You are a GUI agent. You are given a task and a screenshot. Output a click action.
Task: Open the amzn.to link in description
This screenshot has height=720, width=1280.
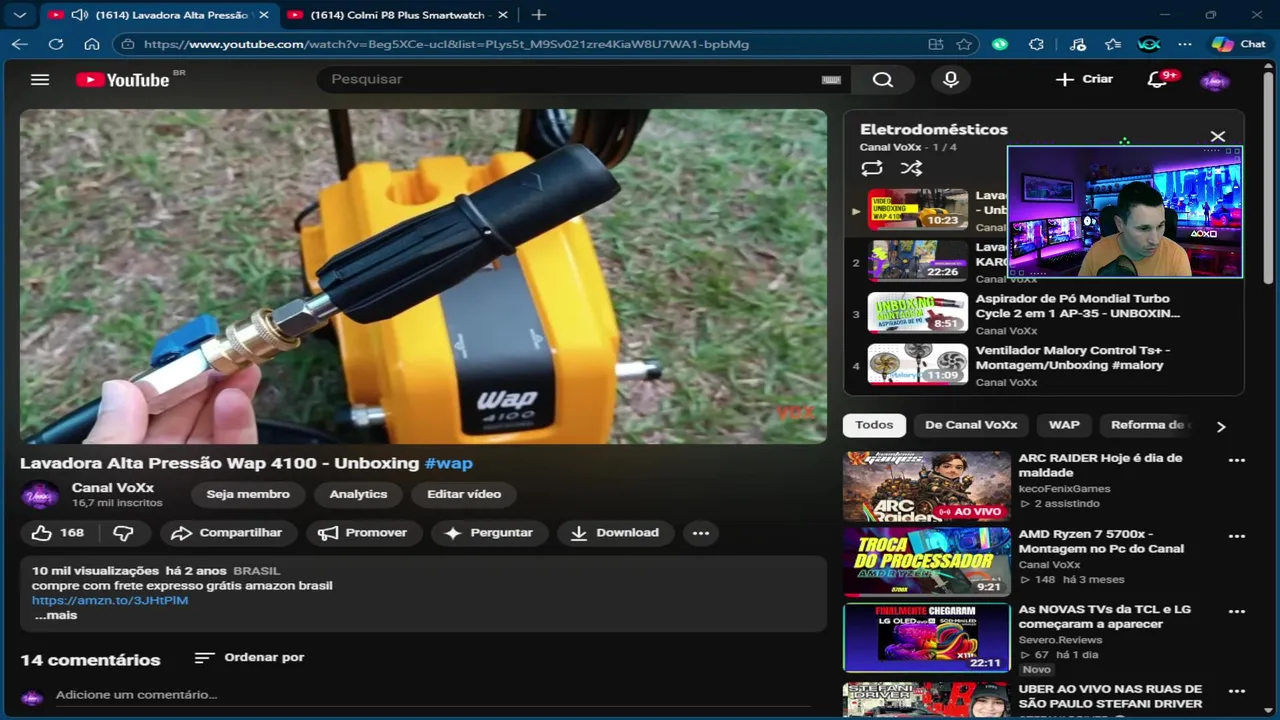tap(110, 601)
